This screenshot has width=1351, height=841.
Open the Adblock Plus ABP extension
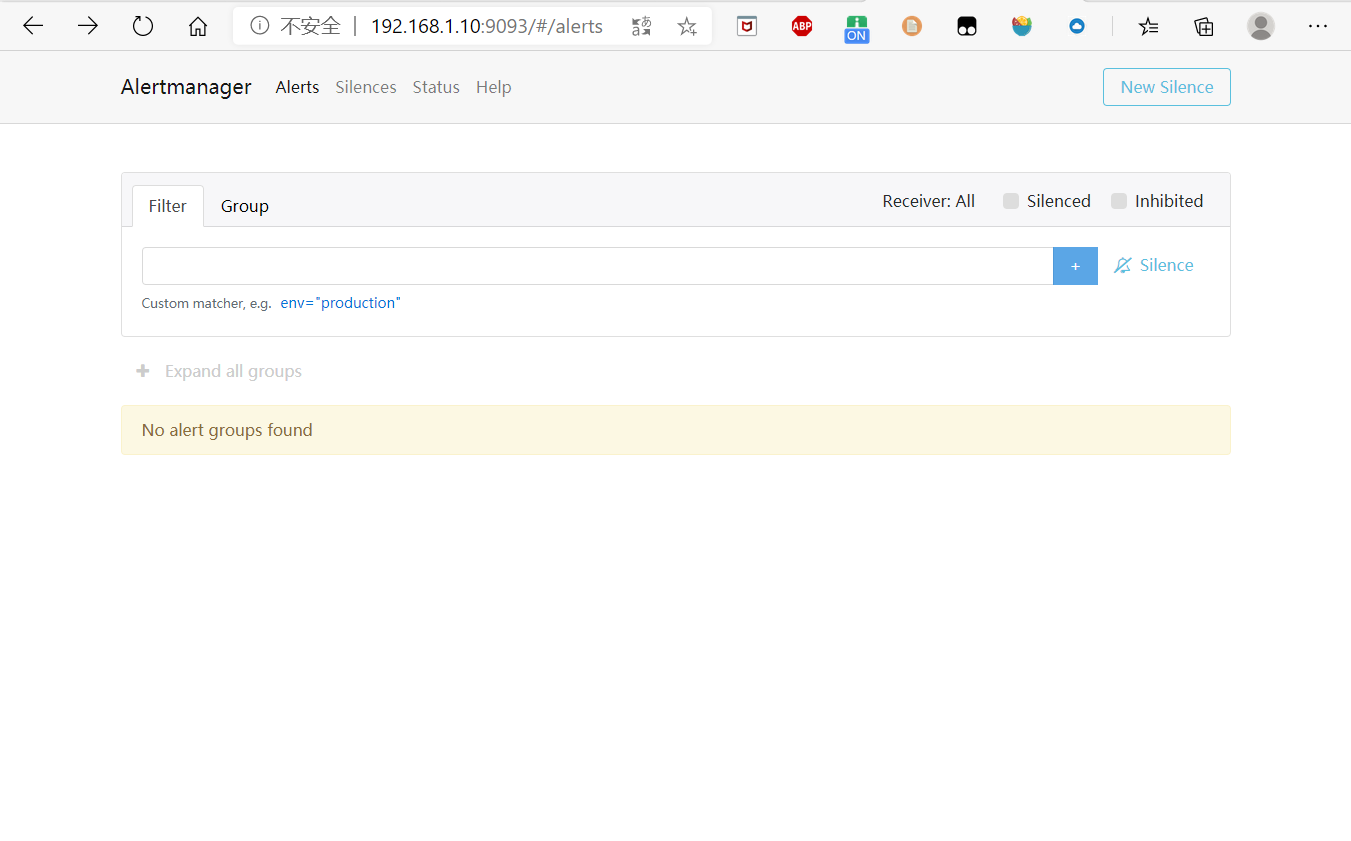click(802, 26)
